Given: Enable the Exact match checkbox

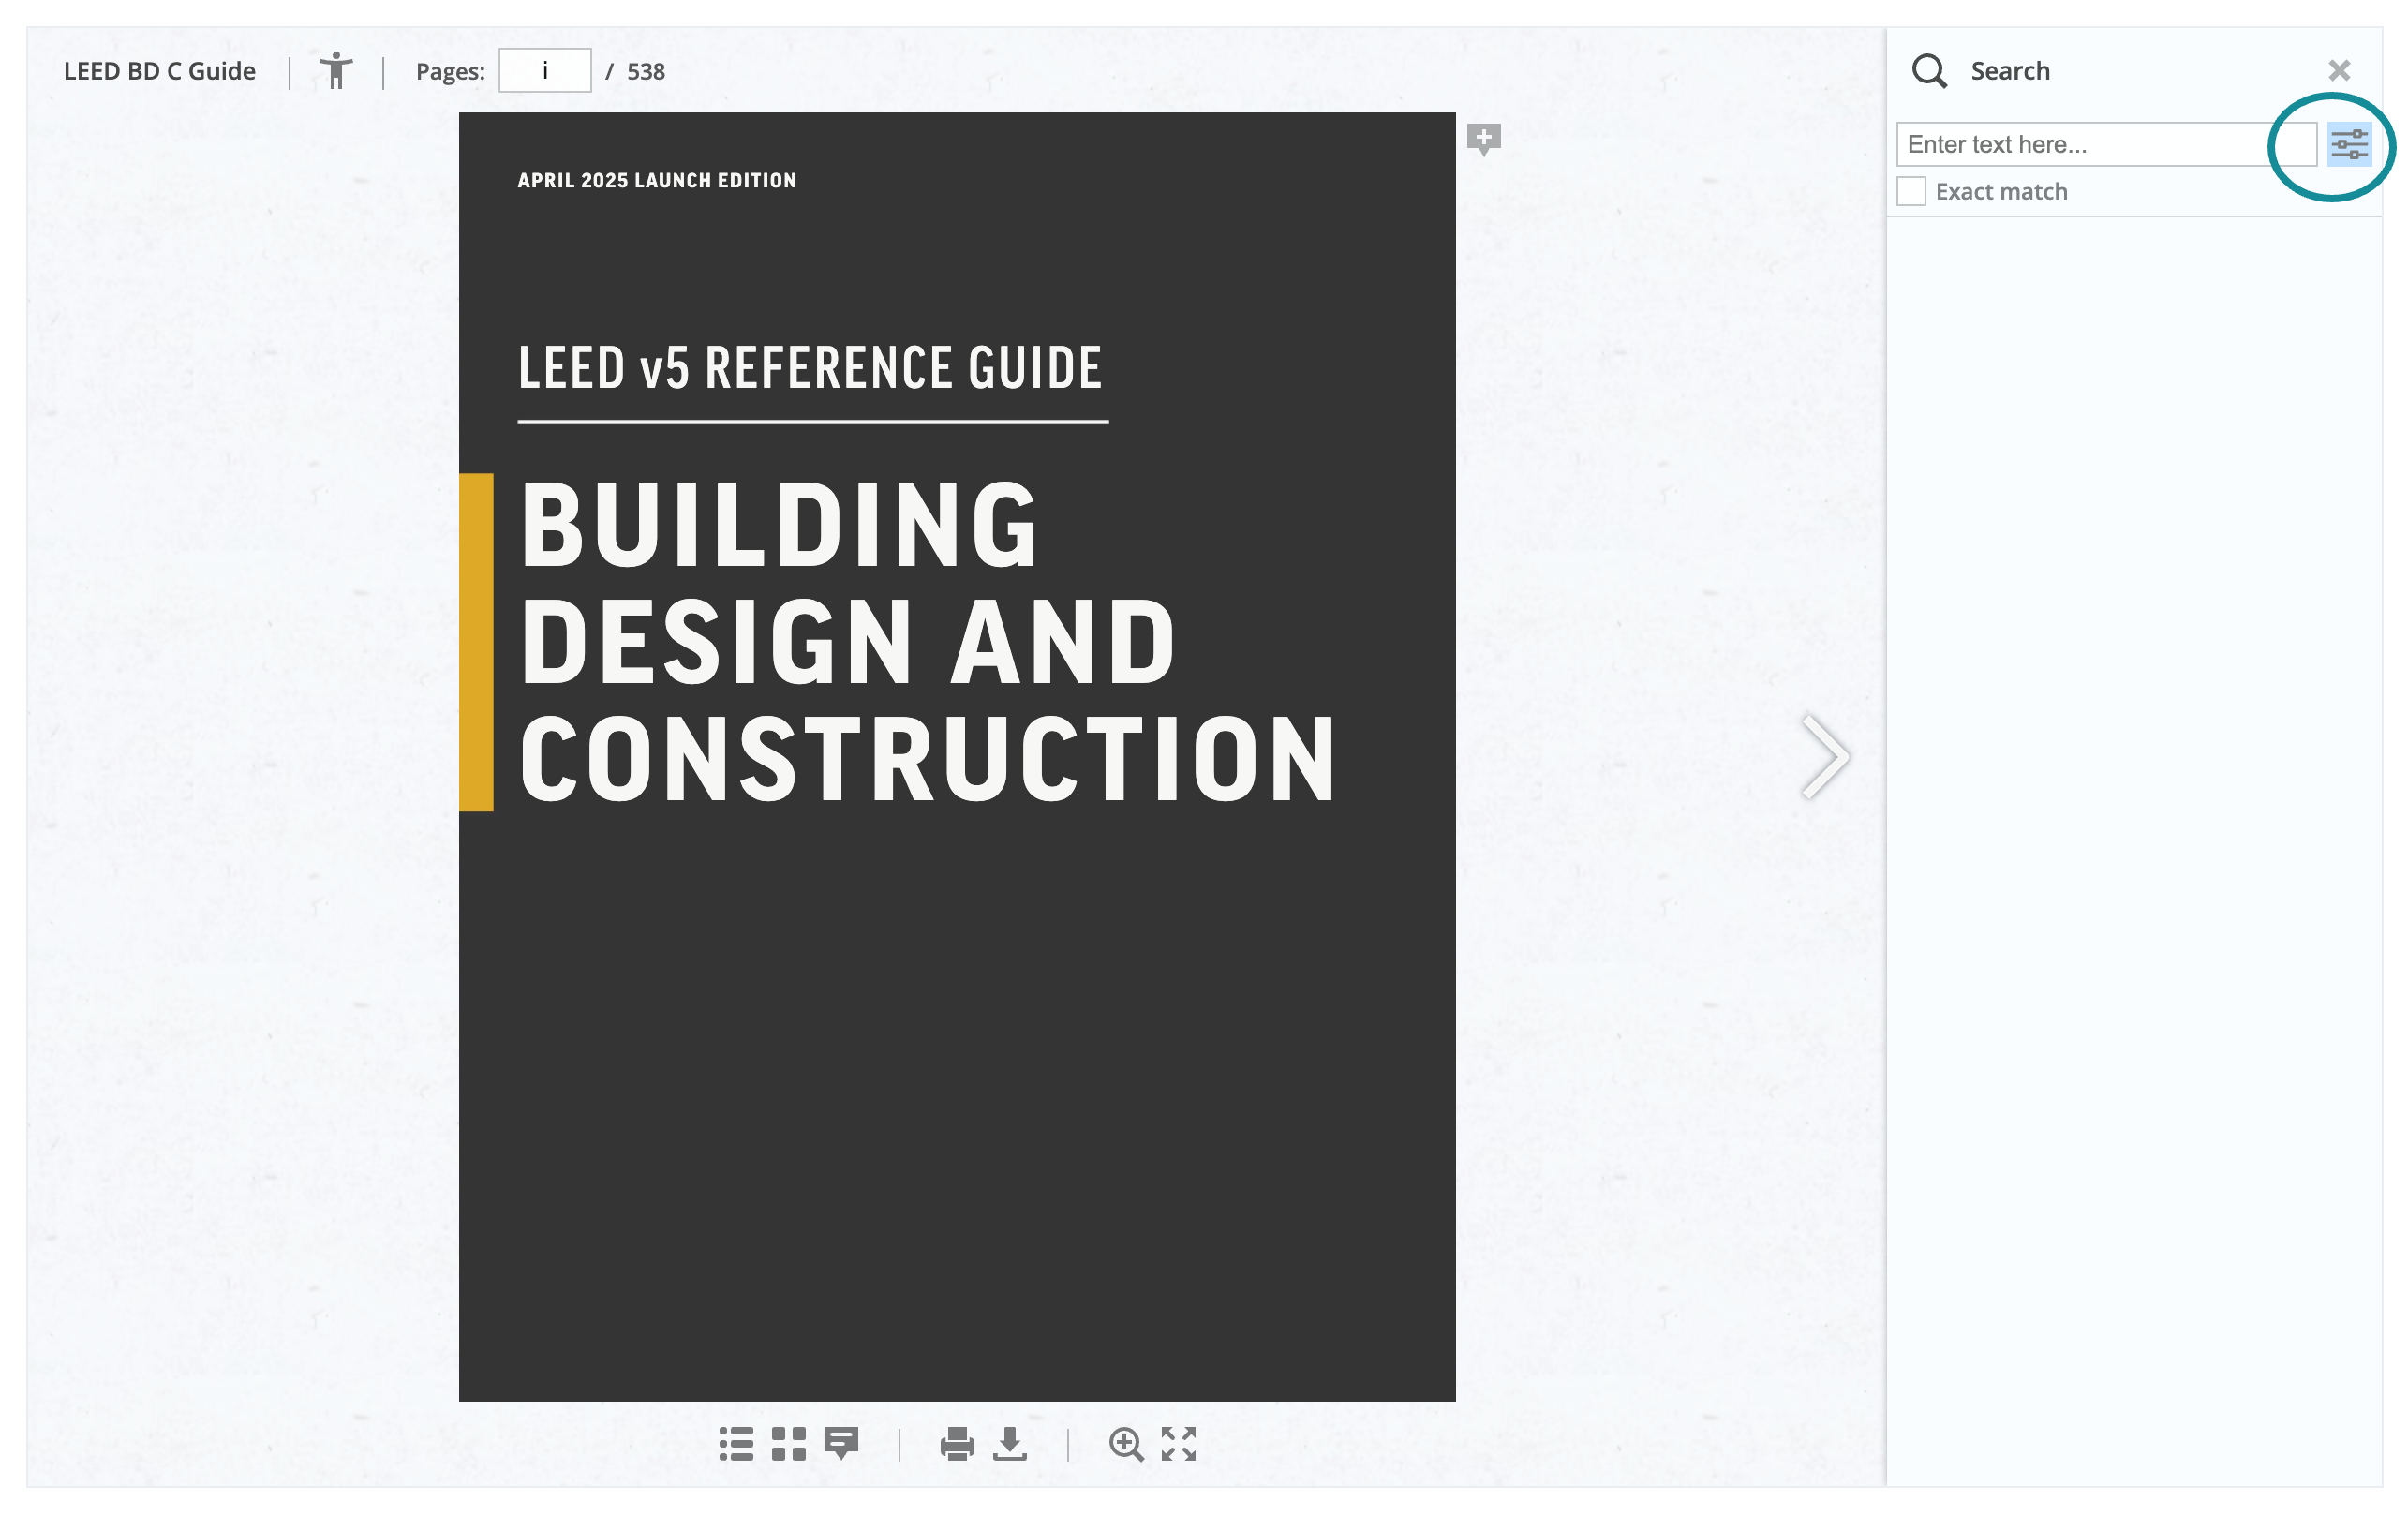Looking at the screenshot, I should point(1911,191).
